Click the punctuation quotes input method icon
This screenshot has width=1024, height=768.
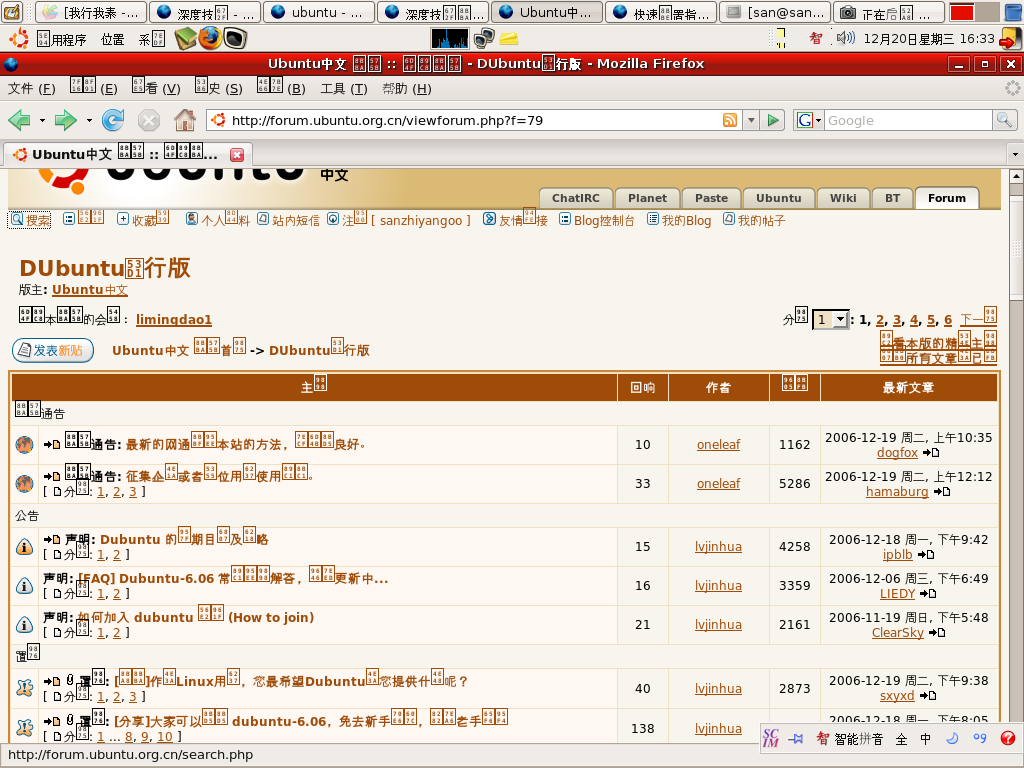coord(980,739)
